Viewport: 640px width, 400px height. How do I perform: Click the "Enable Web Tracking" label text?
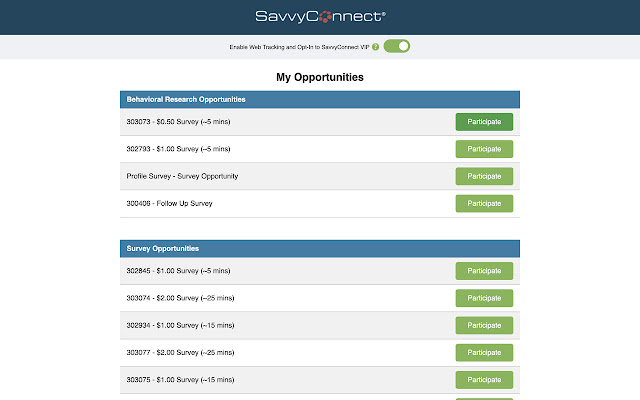298,46
